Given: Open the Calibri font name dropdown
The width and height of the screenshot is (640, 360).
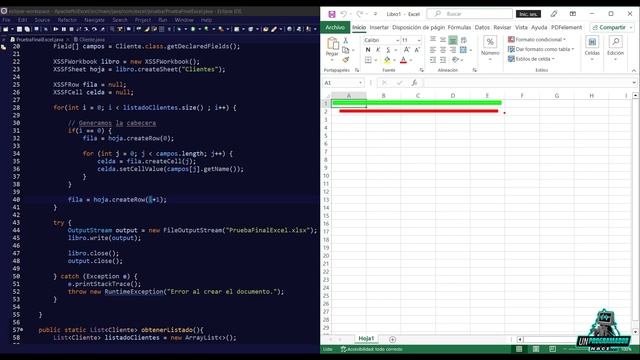Looking at the screenshot, I should tap(397, 40).
